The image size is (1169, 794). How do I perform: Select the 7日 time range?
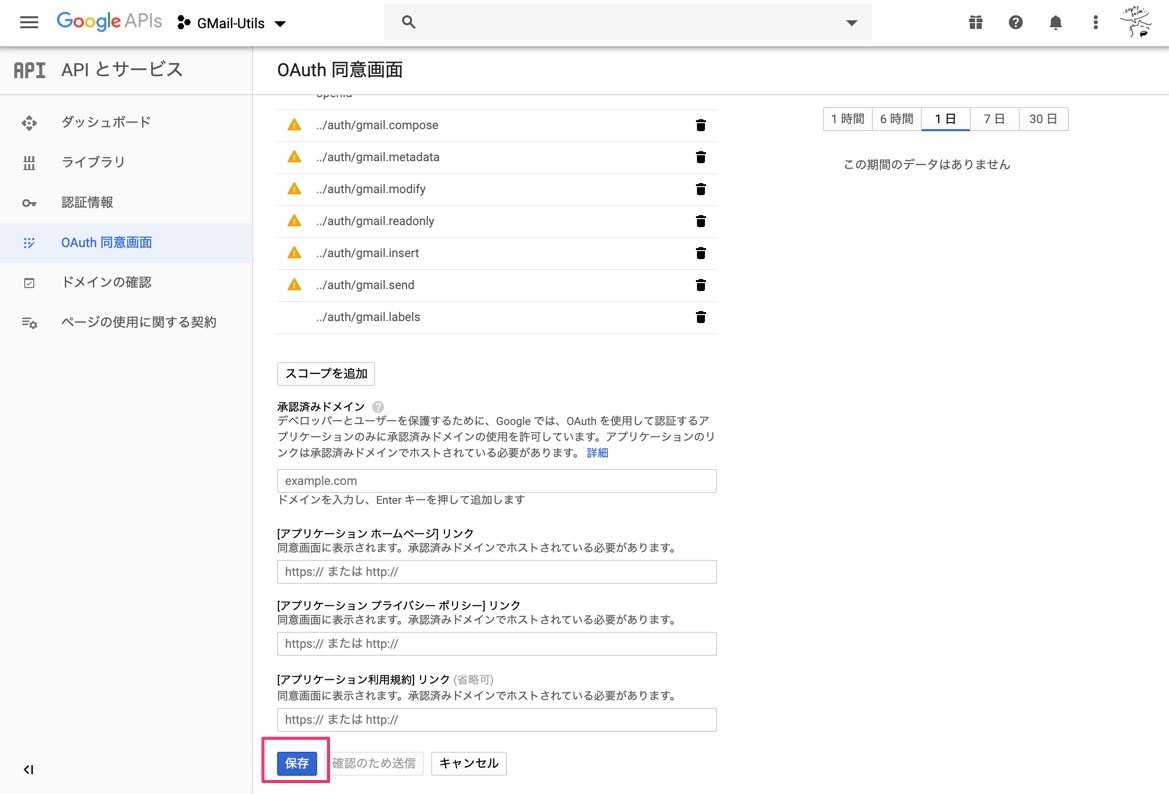[x=993, y=118]
